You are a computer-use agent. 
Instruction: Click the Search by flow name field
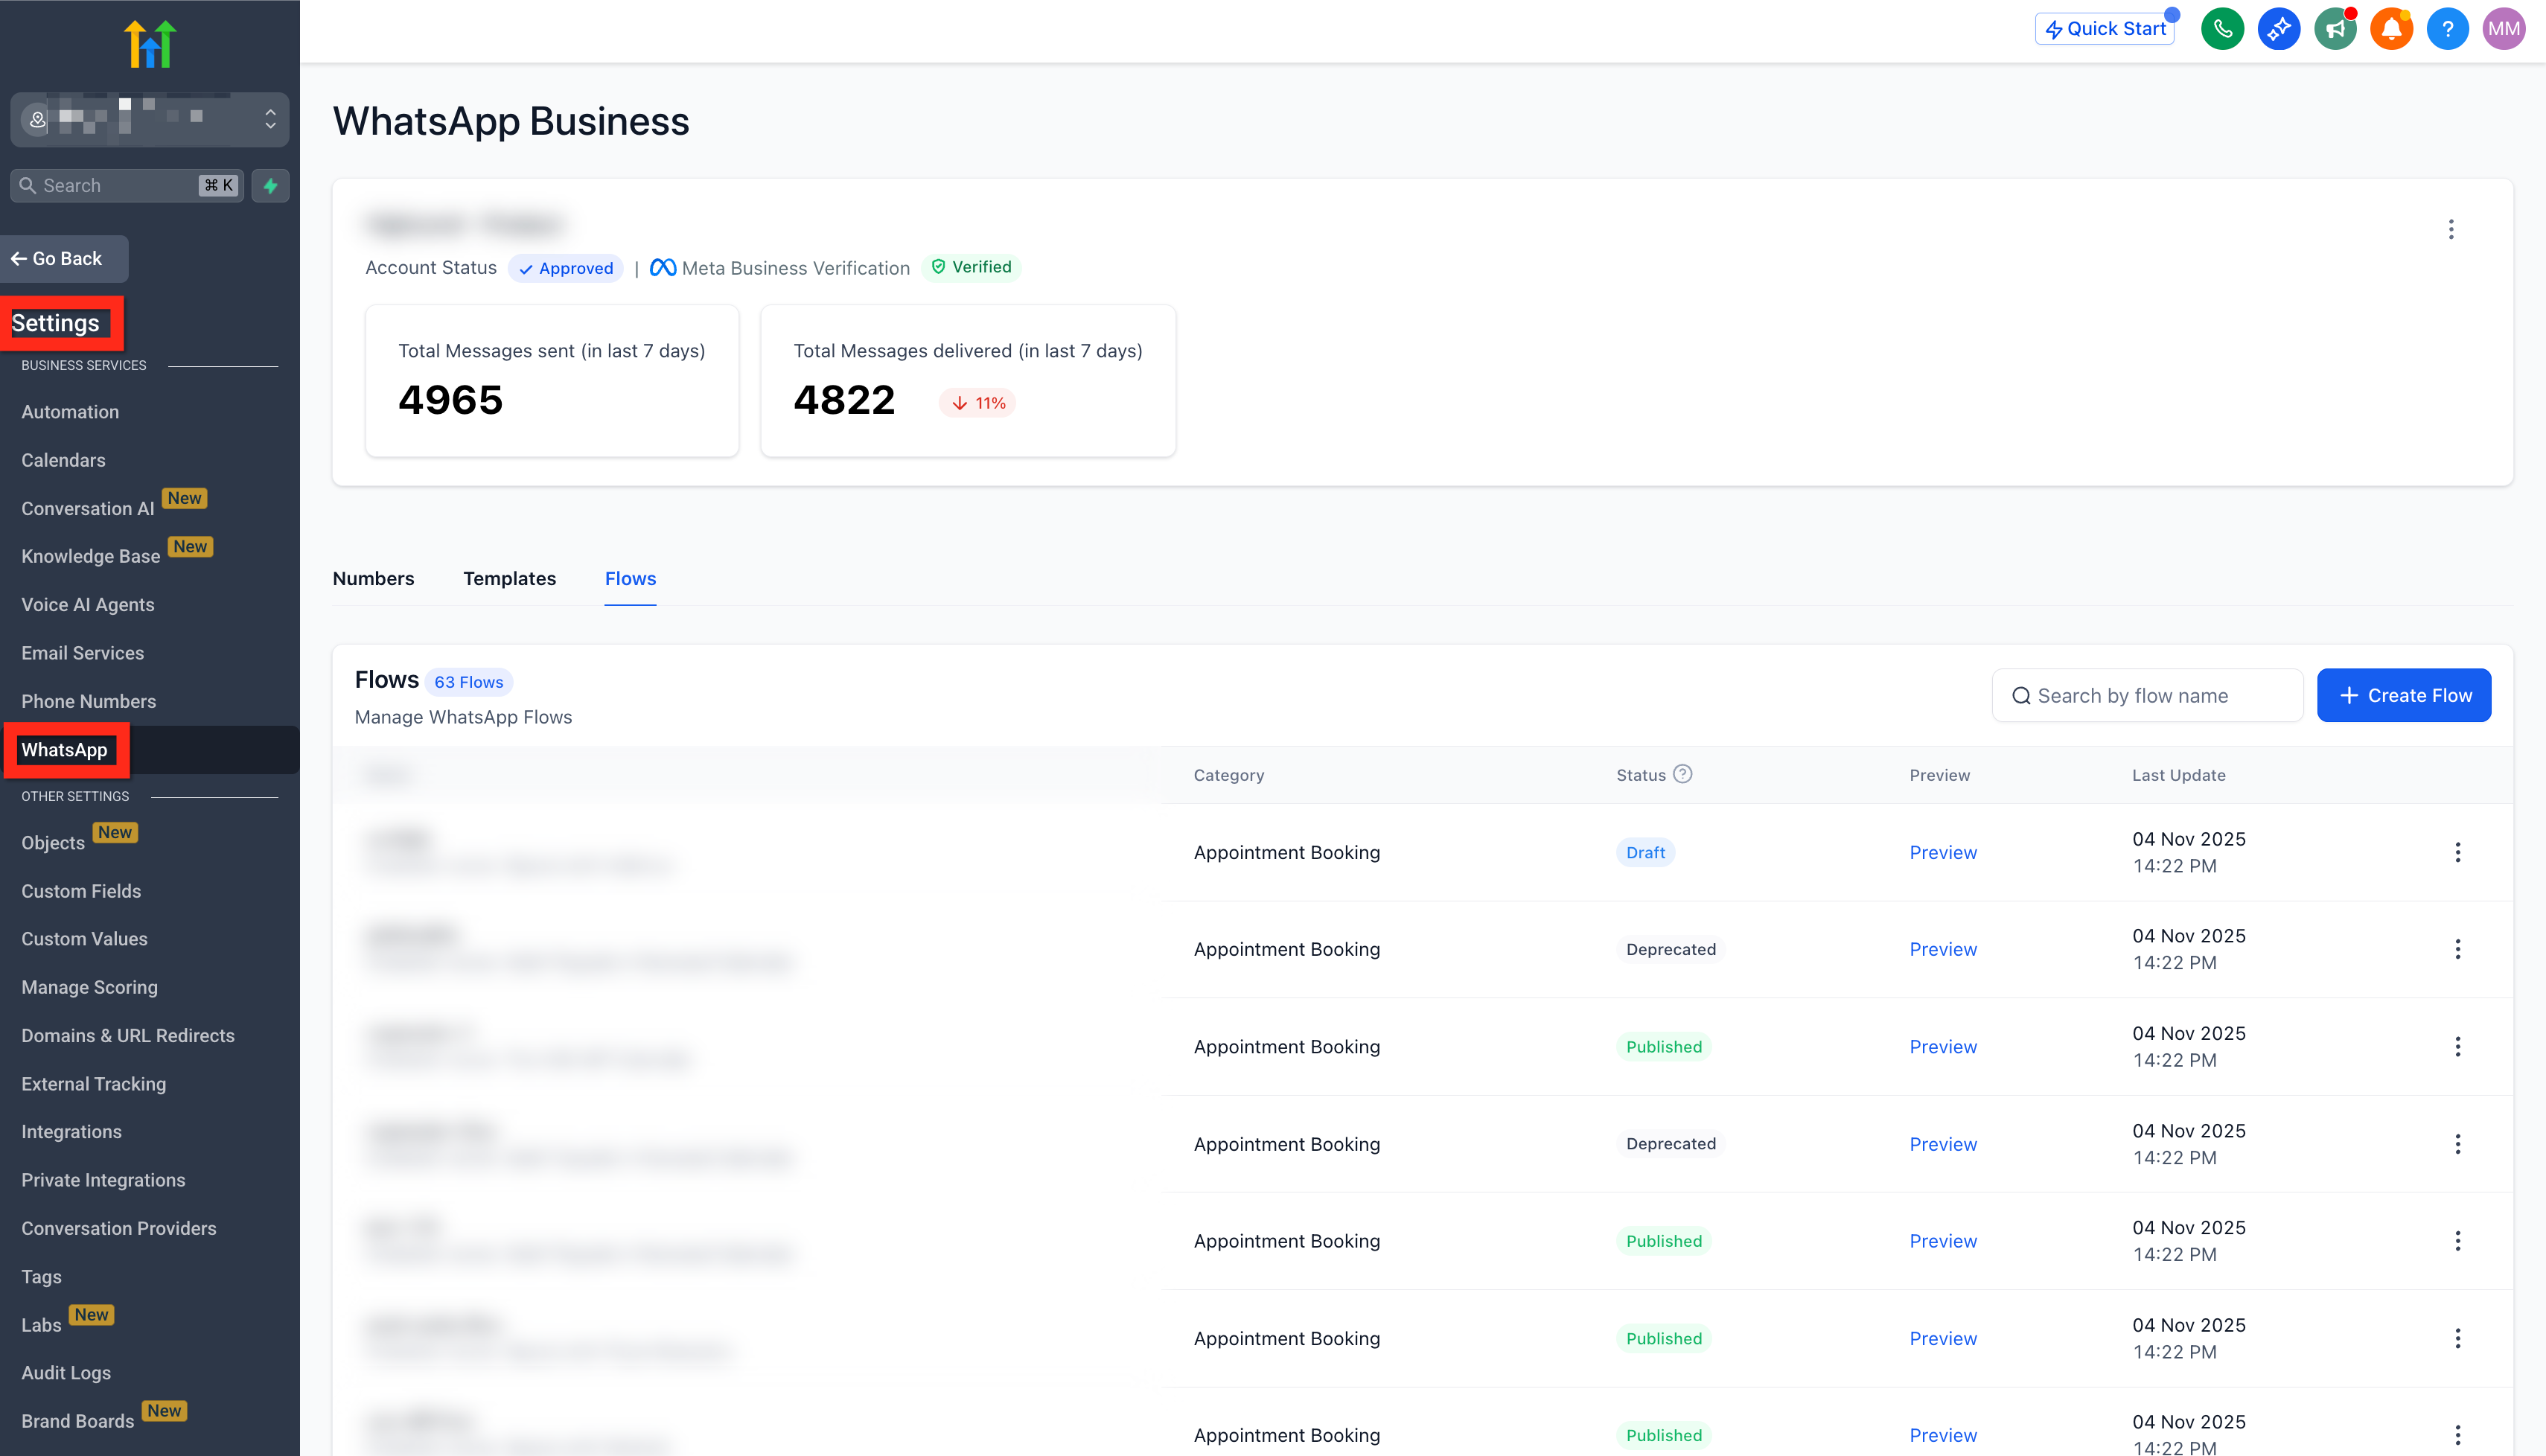[2146, 695]
